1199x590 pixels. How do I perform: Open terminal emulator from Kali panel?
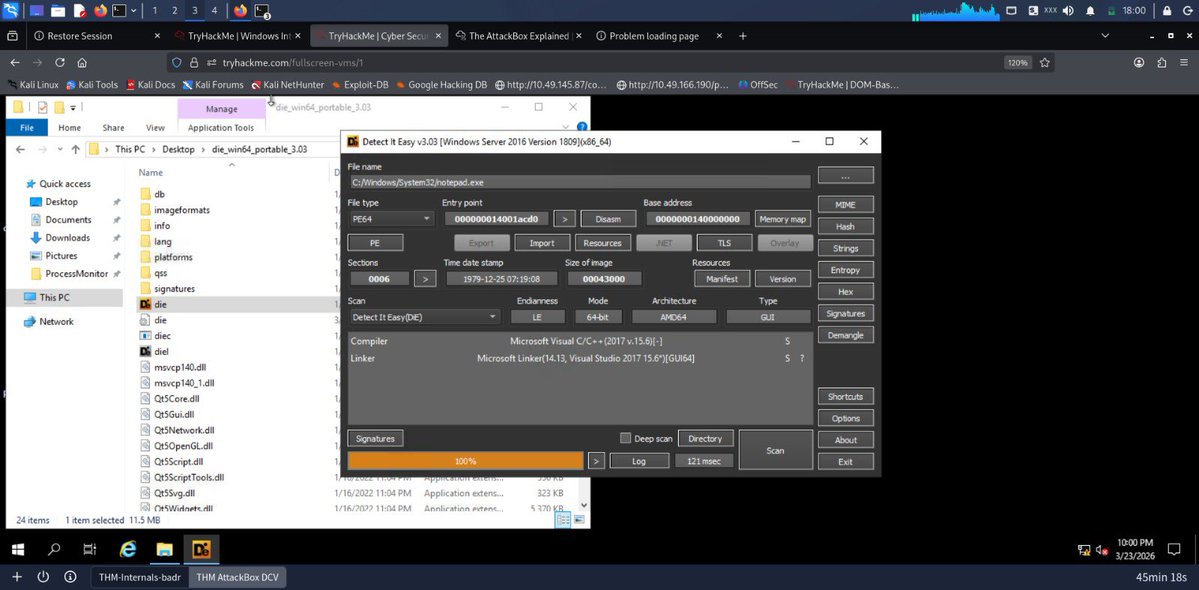(x=120, y=11)
